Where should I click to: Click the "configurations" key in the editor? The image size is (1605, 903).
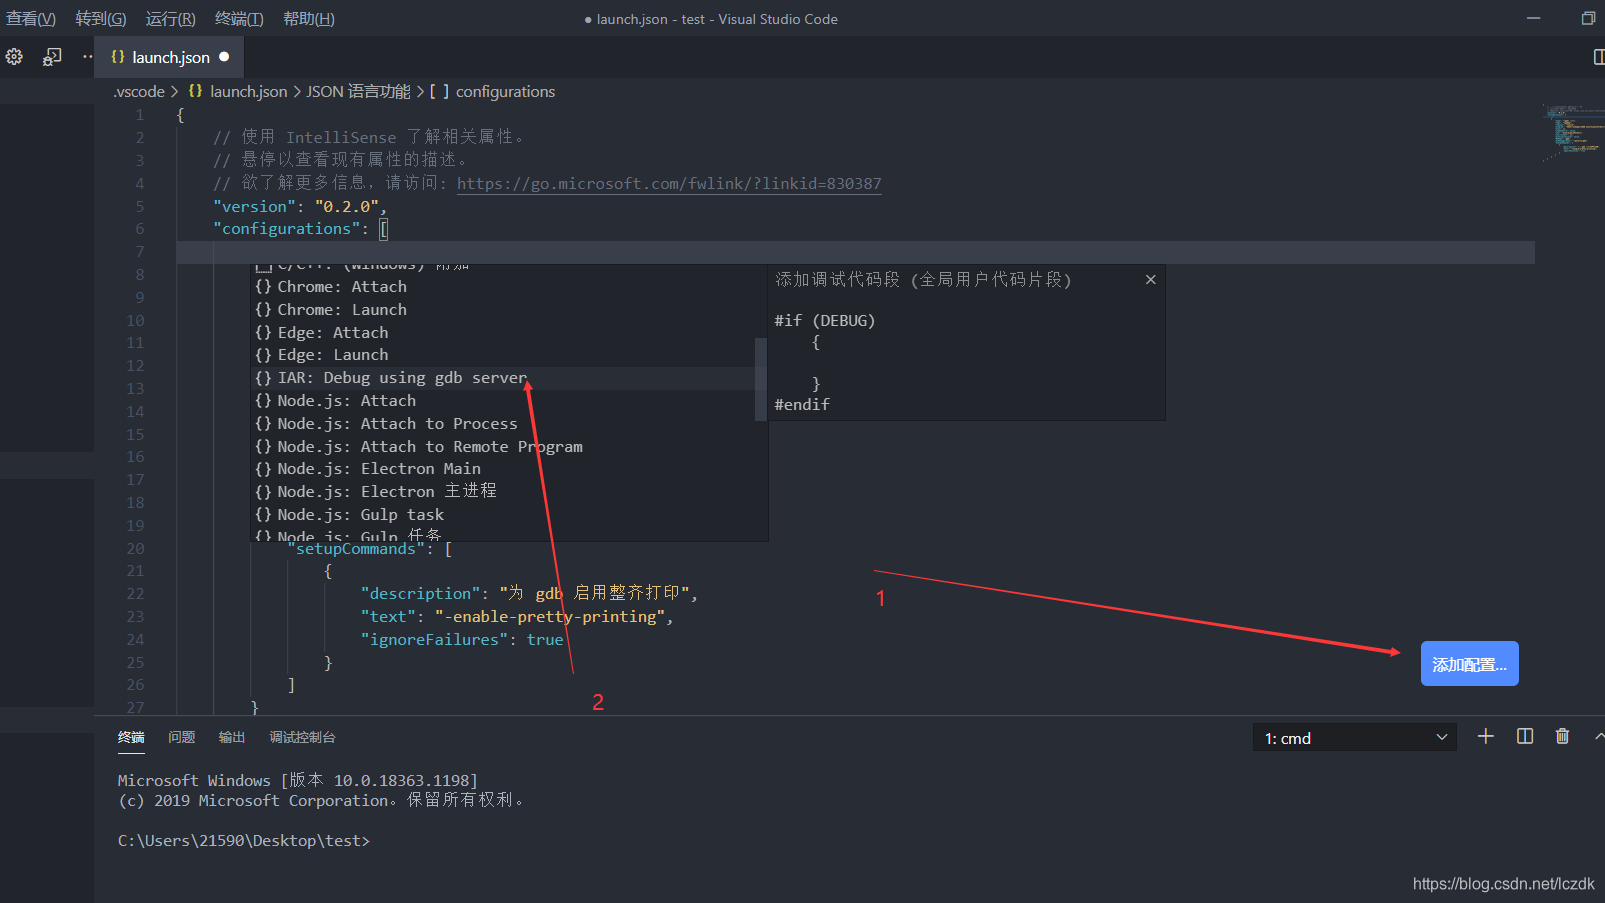pyautogui.click(x=286, y=229)
